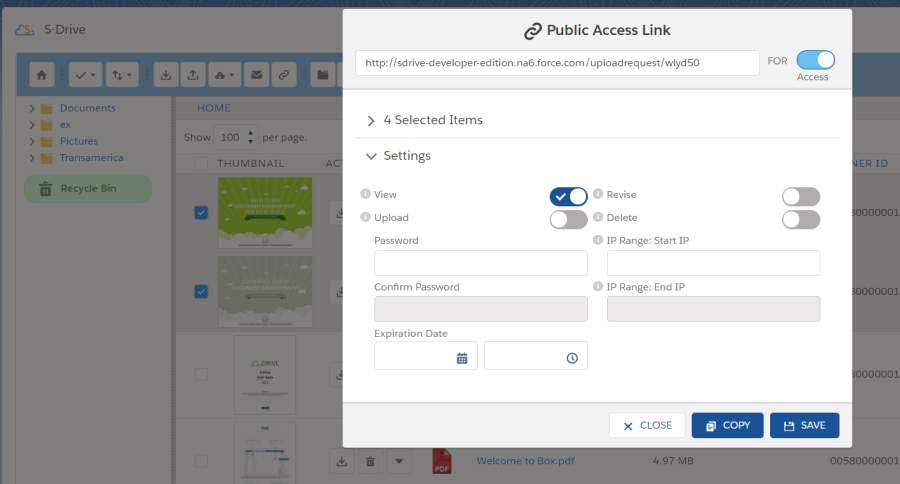Enable the Upload permission toggle
The width and height of the screenshot is (900, 484).
click(568, 219)
